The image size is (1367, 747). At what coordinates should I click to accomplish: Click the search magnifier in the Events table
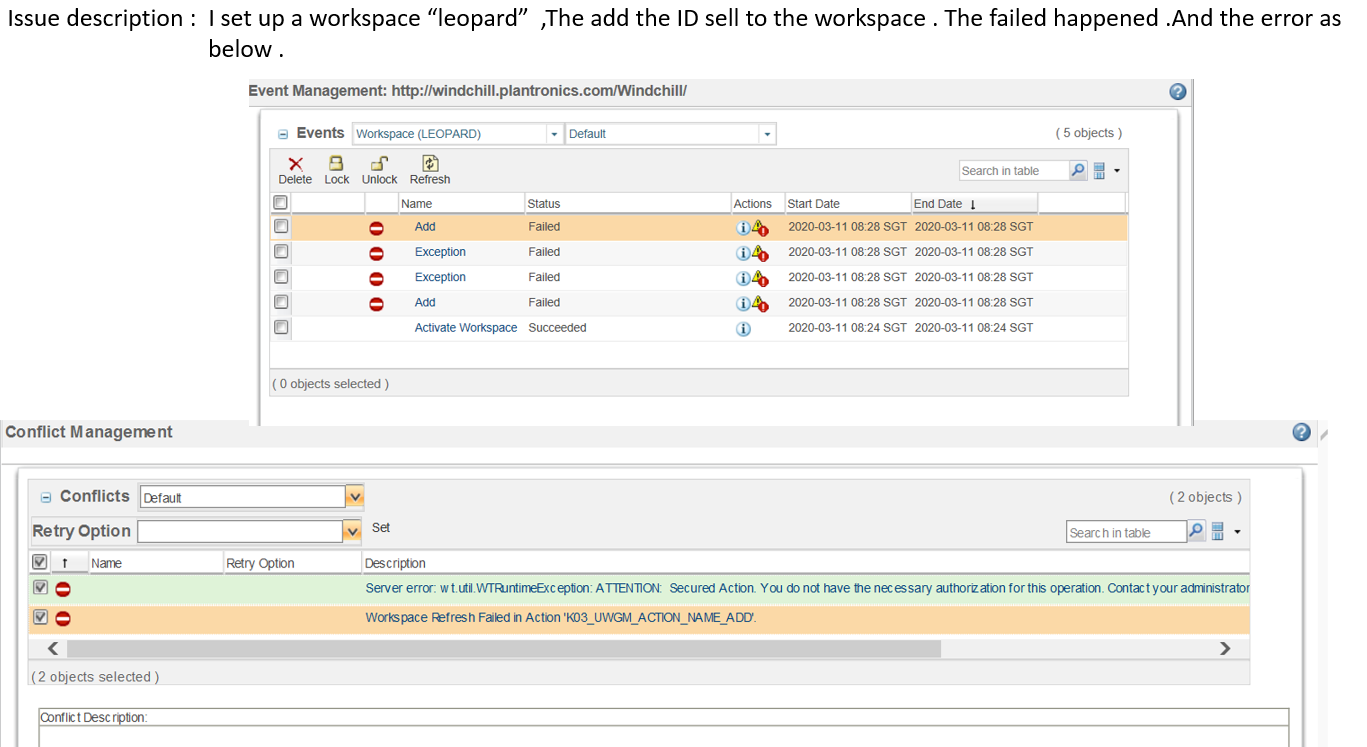1077,170
